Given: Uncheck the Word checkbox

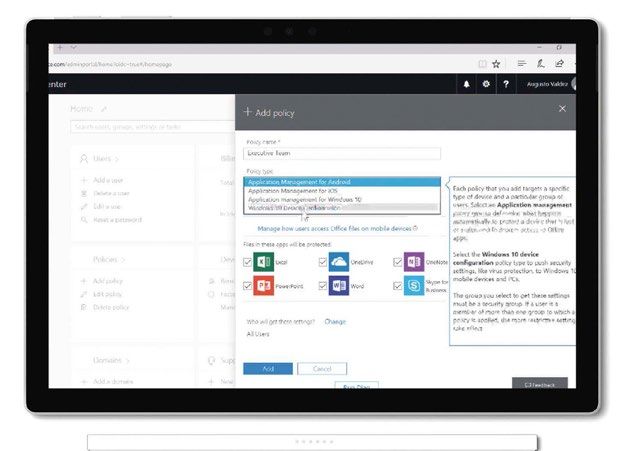Looking at the screenshot, I should click(x=323, y=286).
